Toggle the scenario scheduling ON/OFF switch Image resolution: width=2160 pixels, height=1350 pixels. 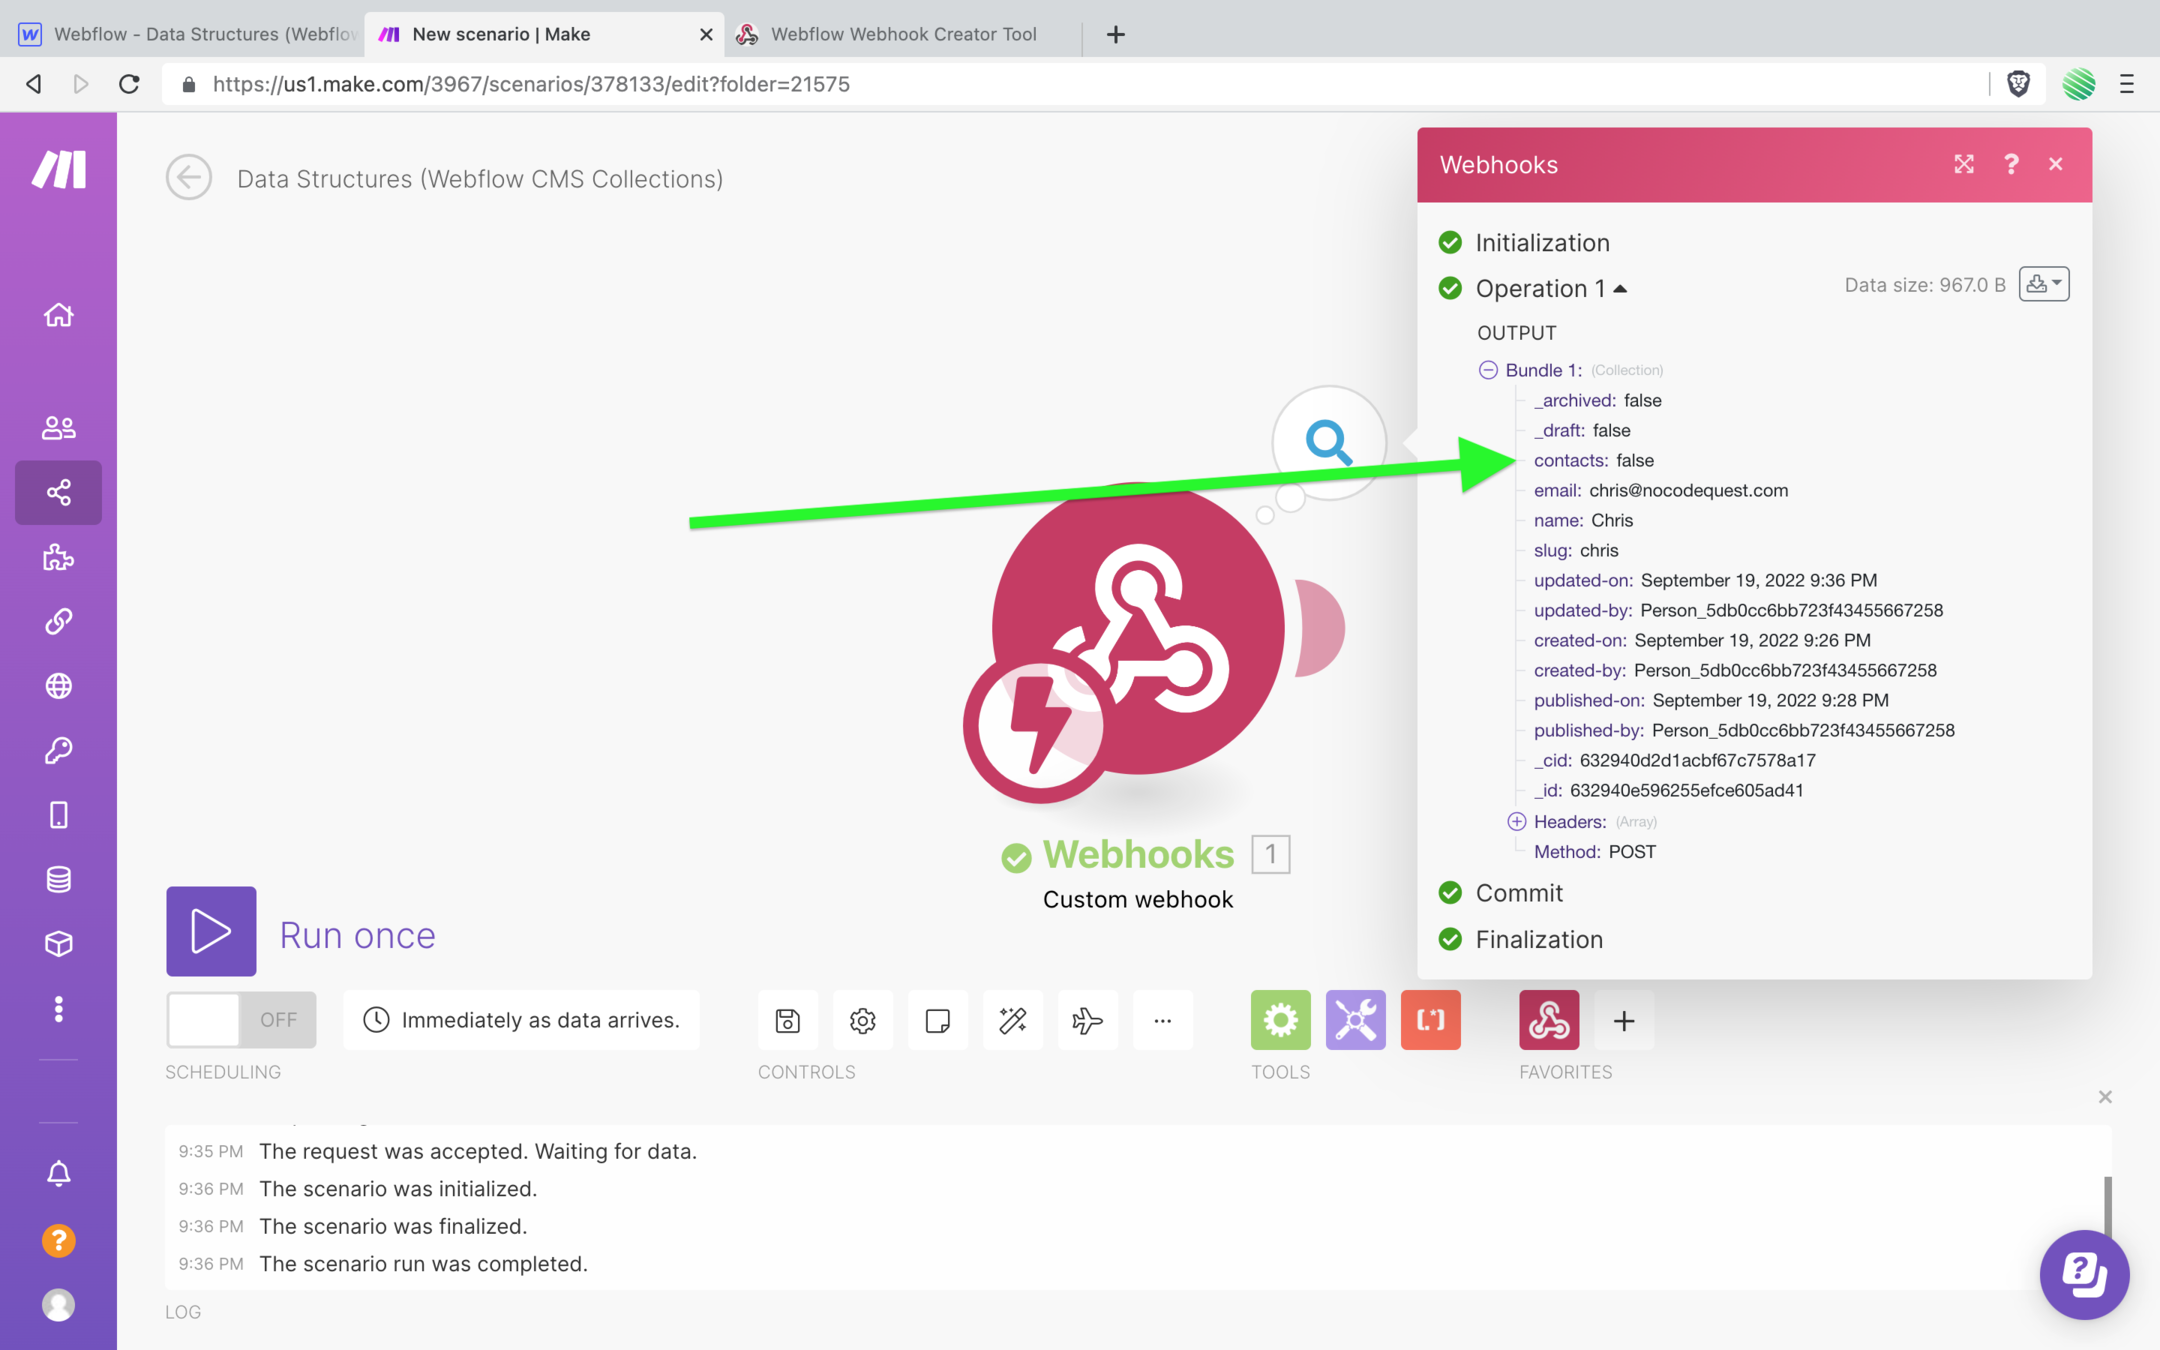click(241, 1020)
